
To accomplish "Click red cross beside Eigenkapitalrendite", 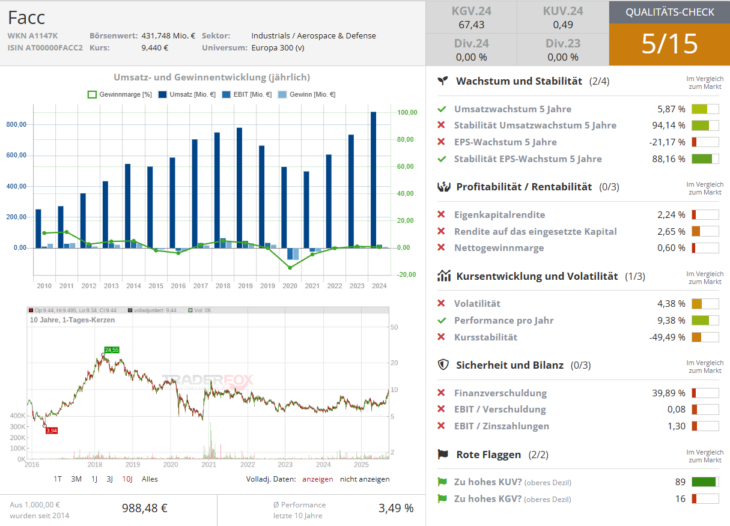I will click(x=441, y=215).
